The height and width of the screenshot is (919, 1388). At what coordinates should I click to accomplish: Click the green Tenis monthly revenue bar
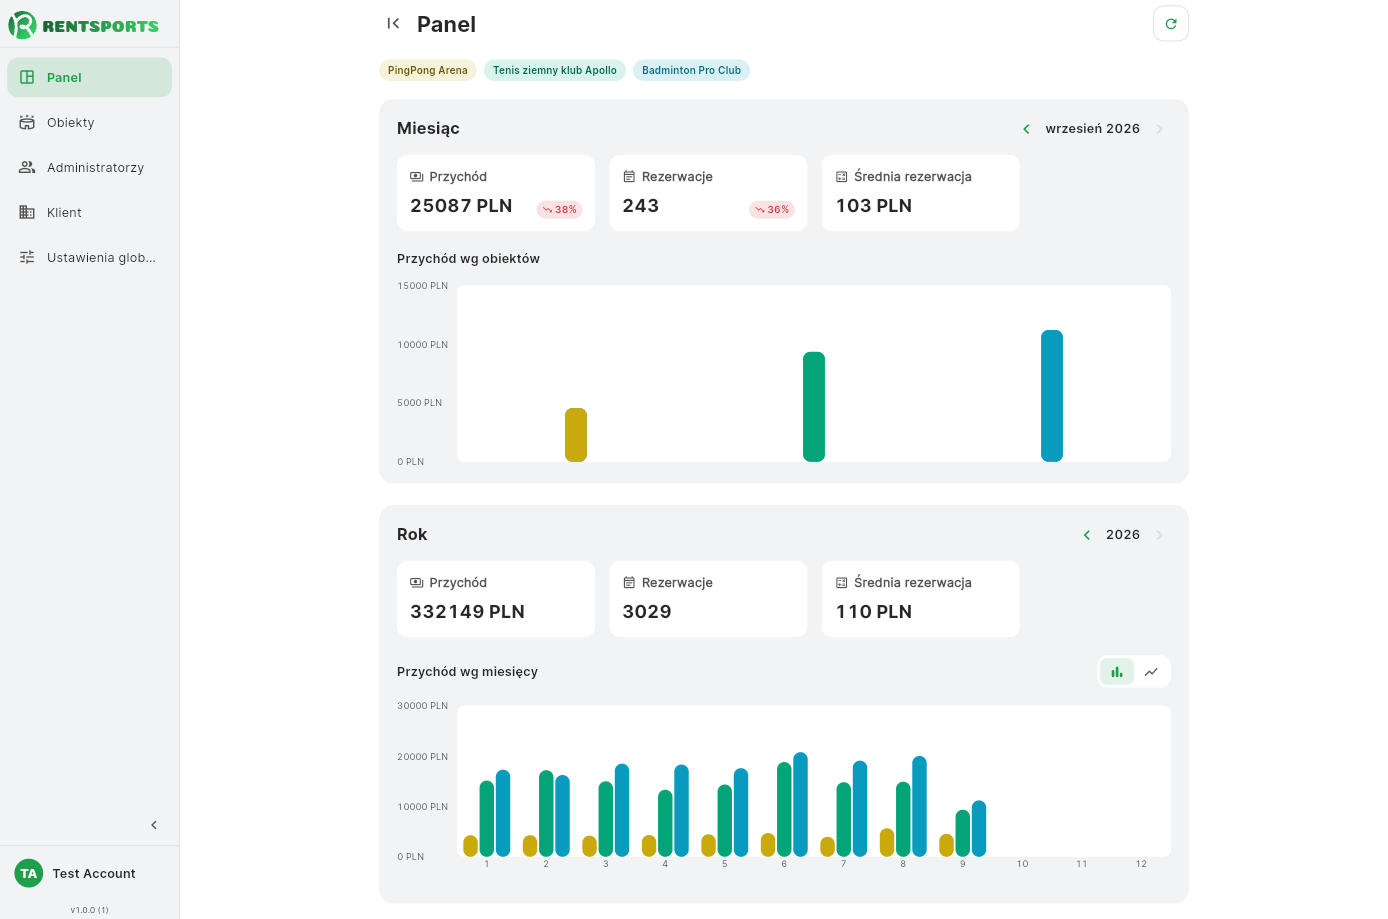click(814, 407)
